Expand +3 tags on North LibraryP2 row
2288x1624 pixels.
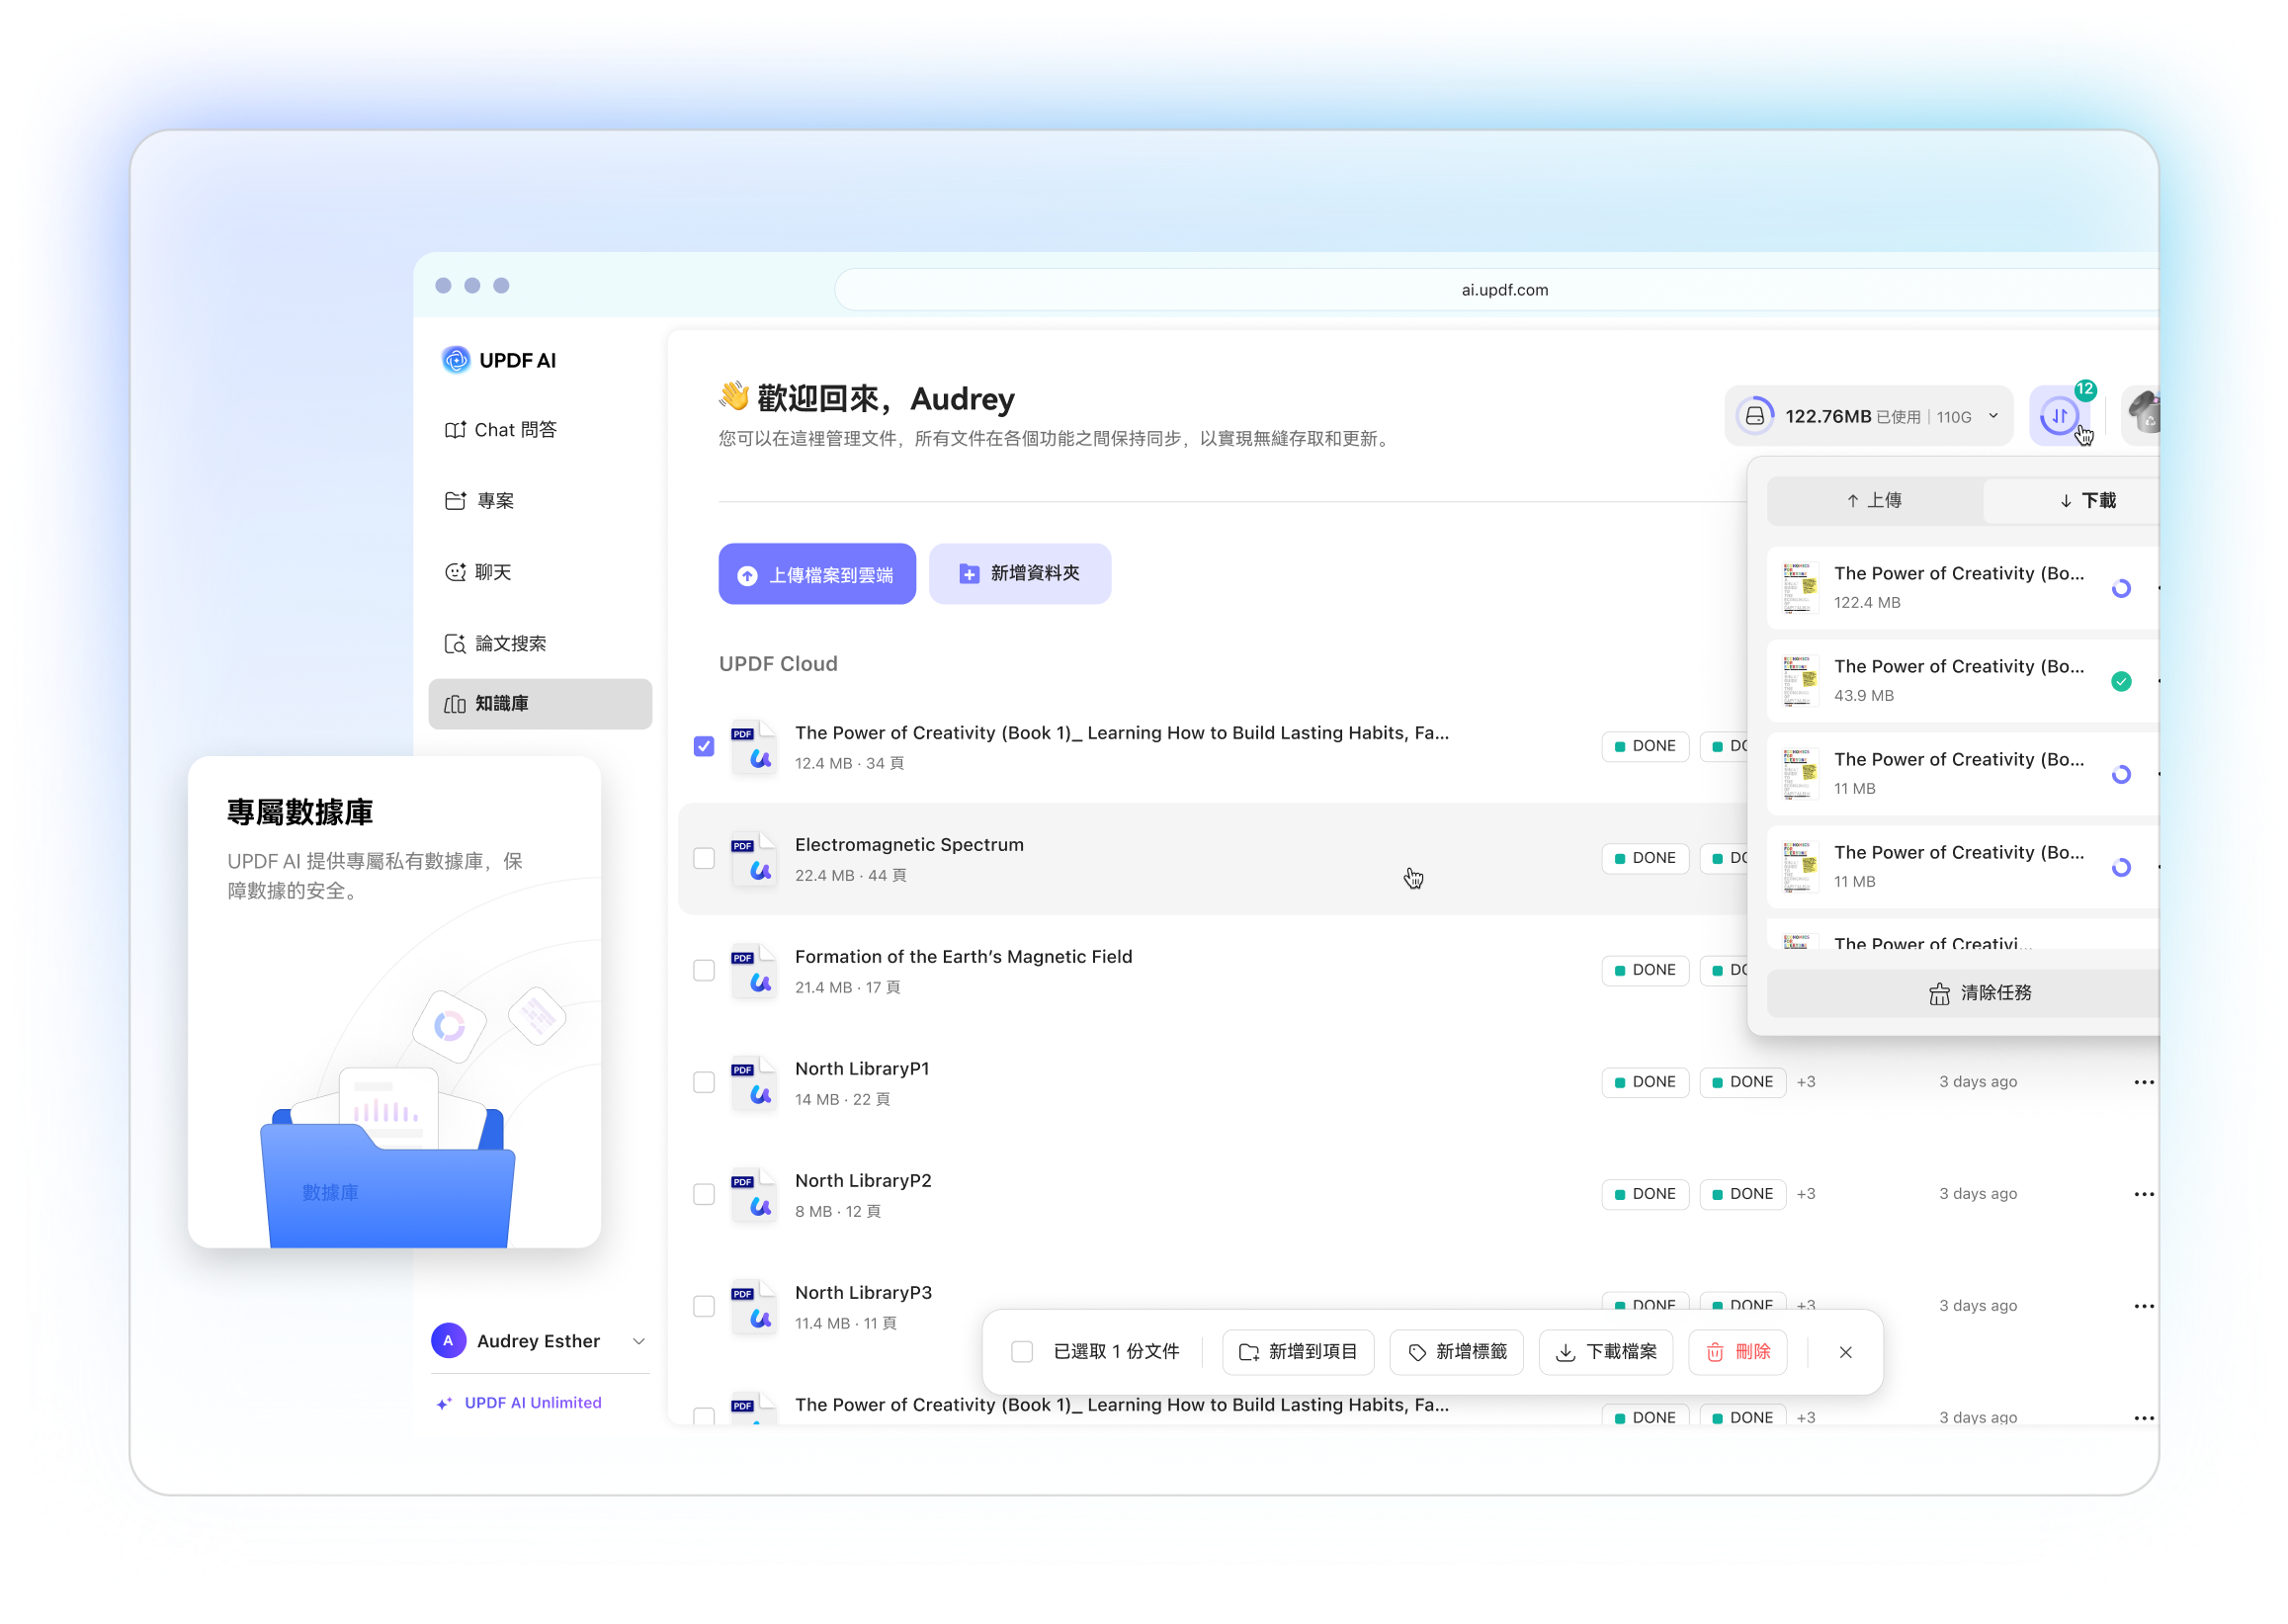pos(1806,1194)
